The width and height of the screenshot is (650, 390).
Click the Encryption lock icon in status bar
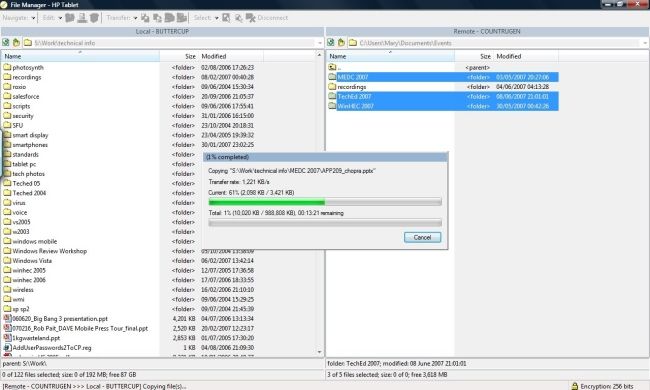[575, 386]
